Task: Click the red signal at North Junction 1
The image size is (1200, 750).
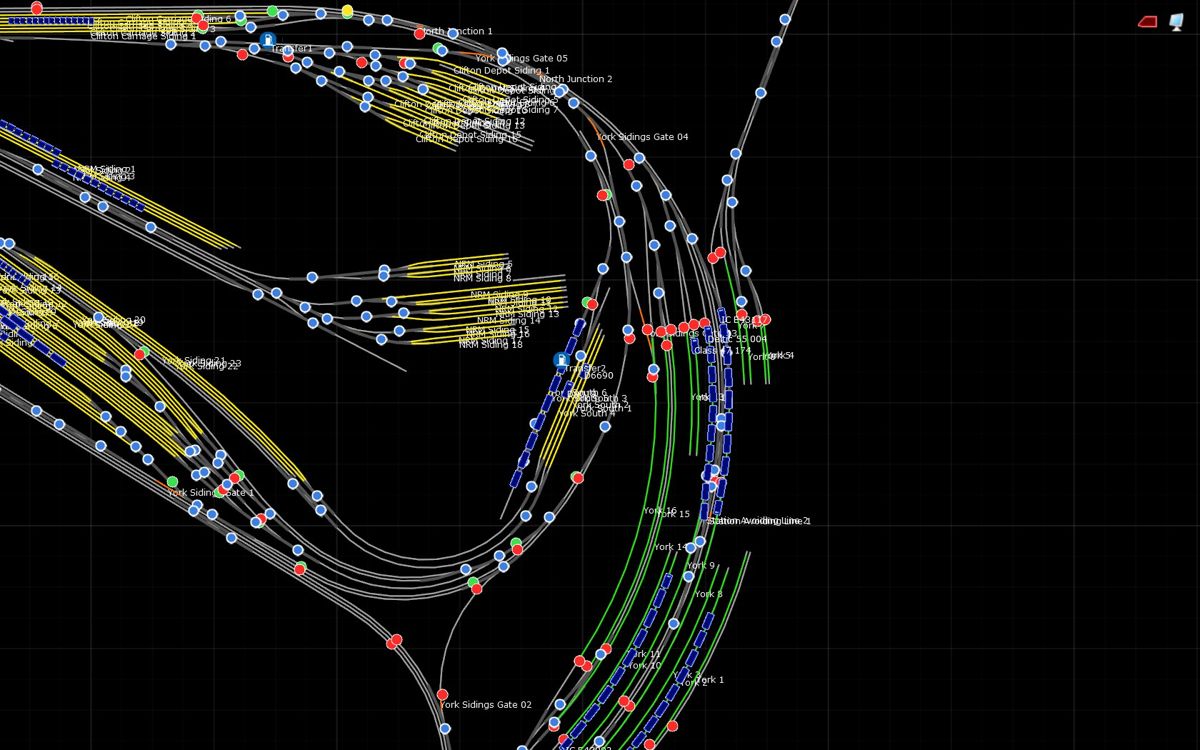Action: pos(420,33)
